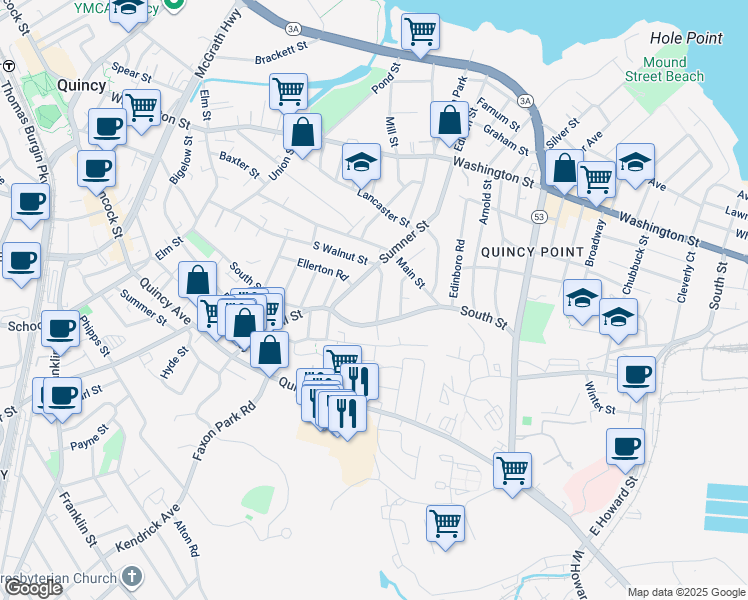Click the S Walnut St label
The height and width of the screenshot is (600, 748).
point(340,253)
